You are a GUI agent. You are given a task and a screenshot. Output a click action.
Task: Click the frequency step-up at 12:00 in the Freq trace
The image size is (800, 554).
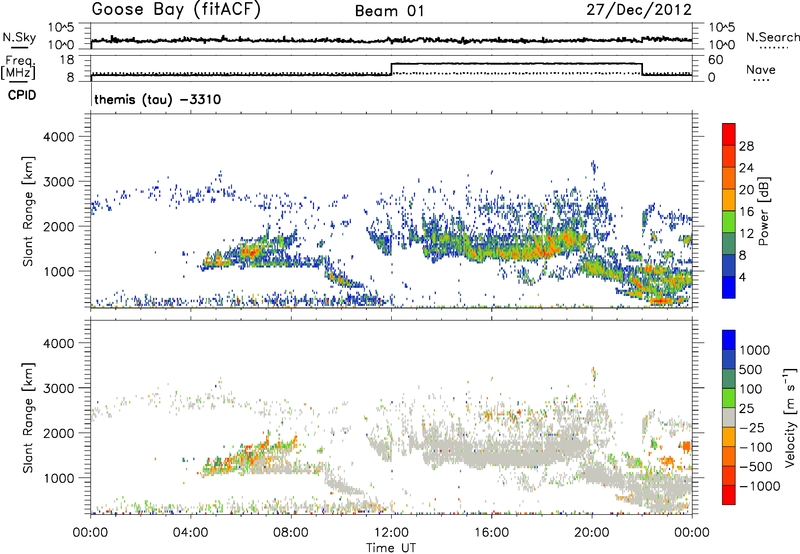[x=391, y=69]
